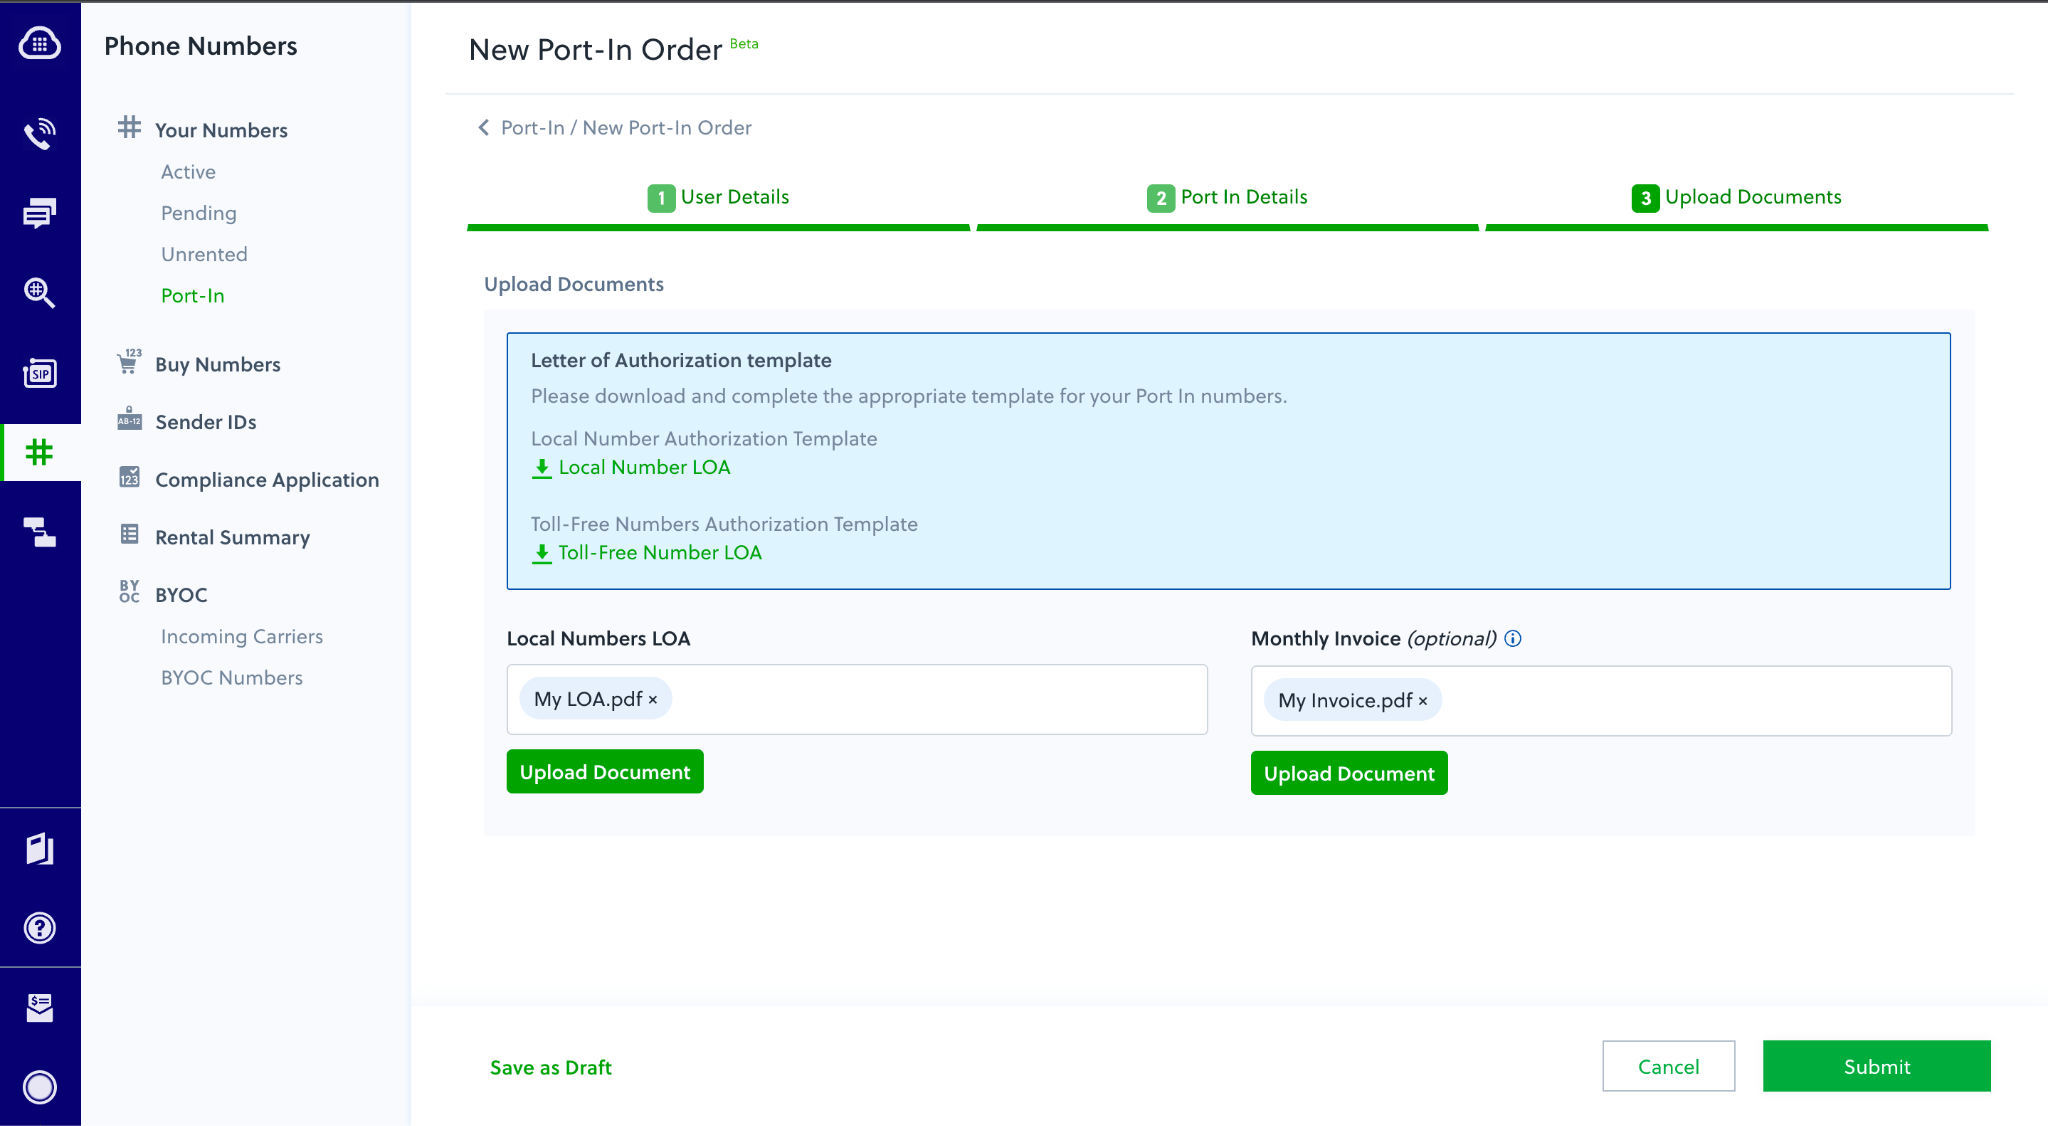Download the Local Number LOA template

click(632, 467)
